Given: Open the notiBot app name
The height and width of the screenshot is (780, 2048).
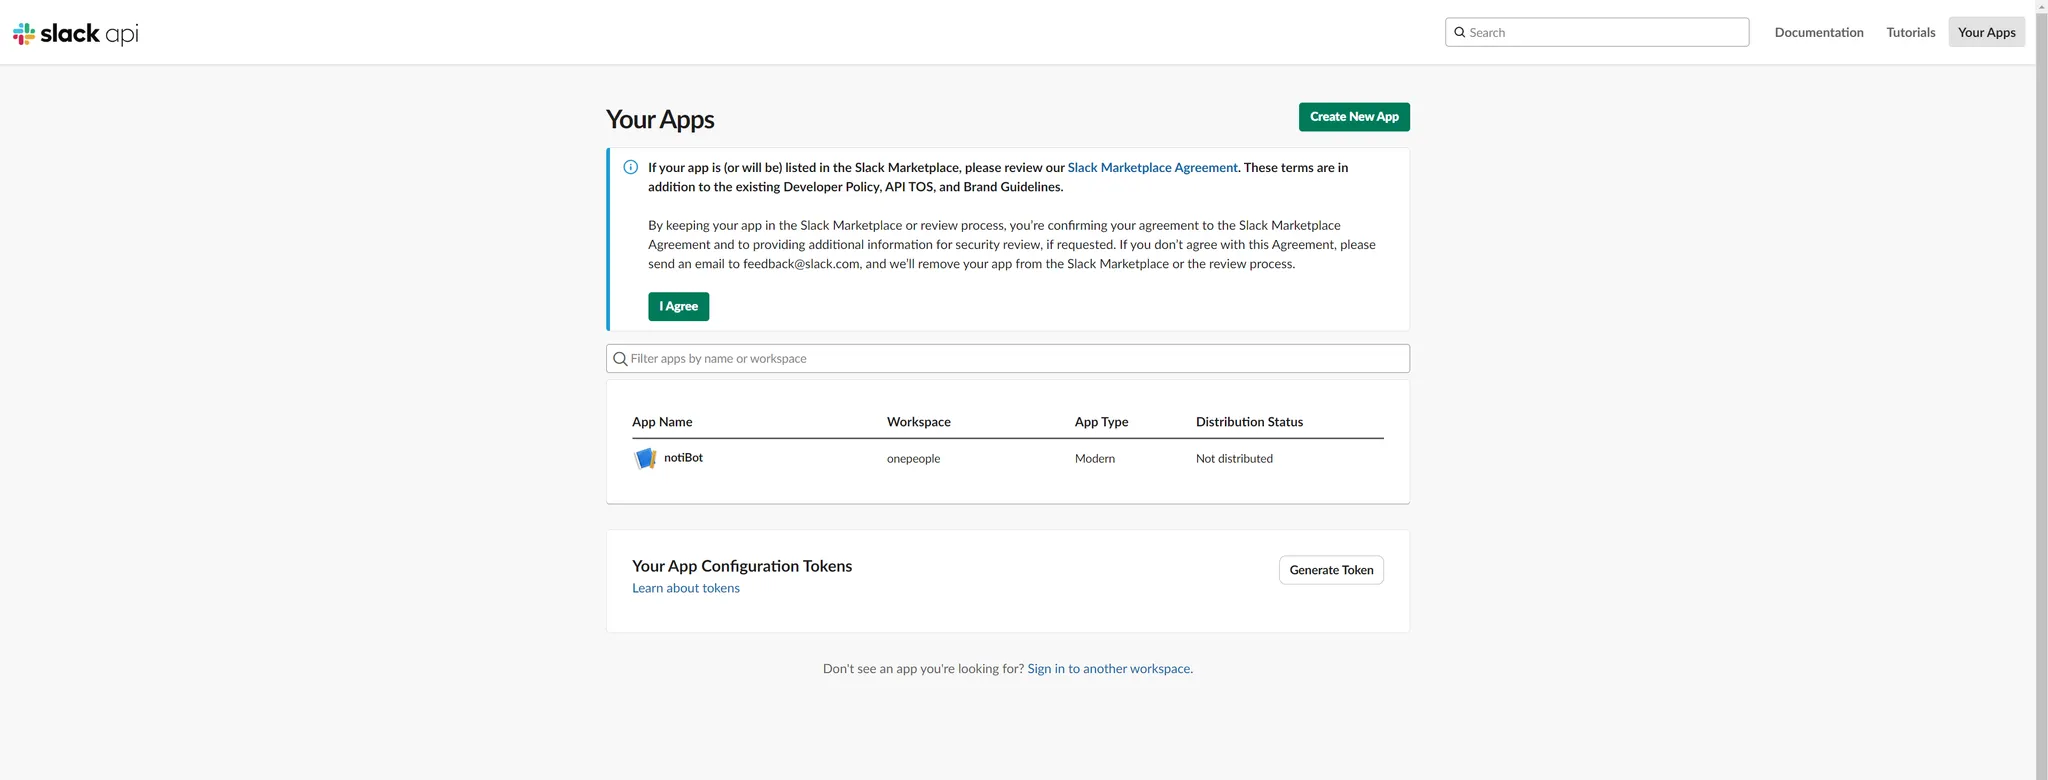Looking at the screenshot, I should pyautogui.click(x=683, y=457).
